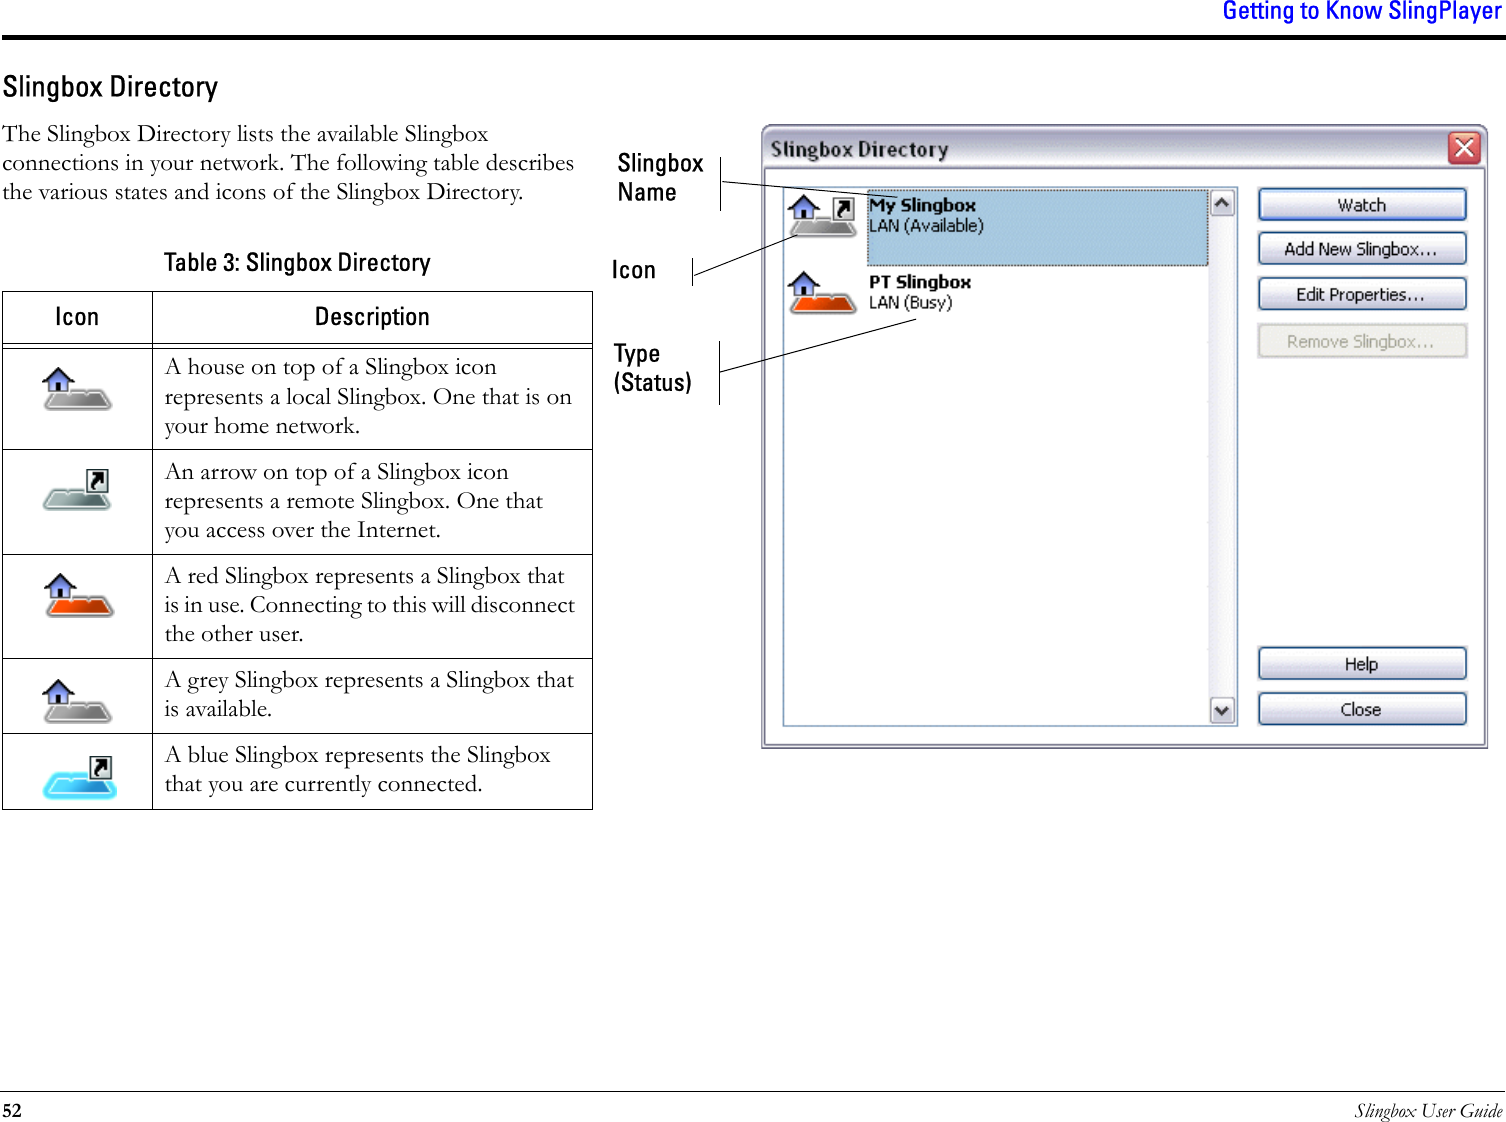Click the remote Slingbox arrow icon in table

coord(77,489)
